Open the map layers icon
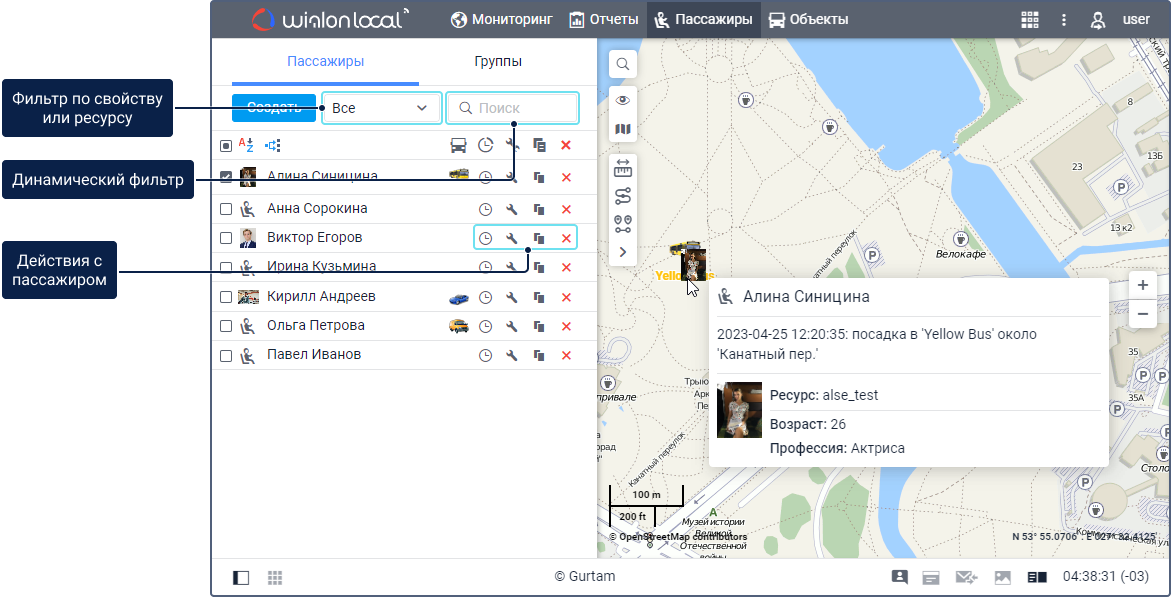Screen dimensions: 1171x597 tap(622, 129)
